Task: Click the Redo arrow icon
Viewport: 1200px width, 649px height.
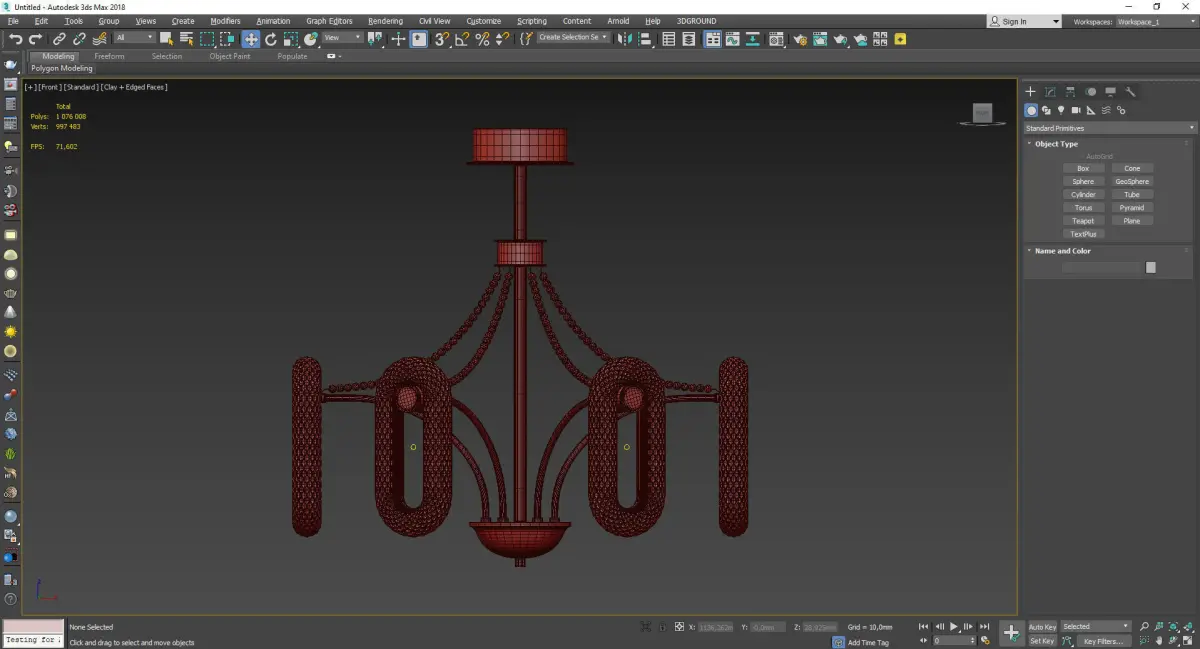Action: point(36,39)
